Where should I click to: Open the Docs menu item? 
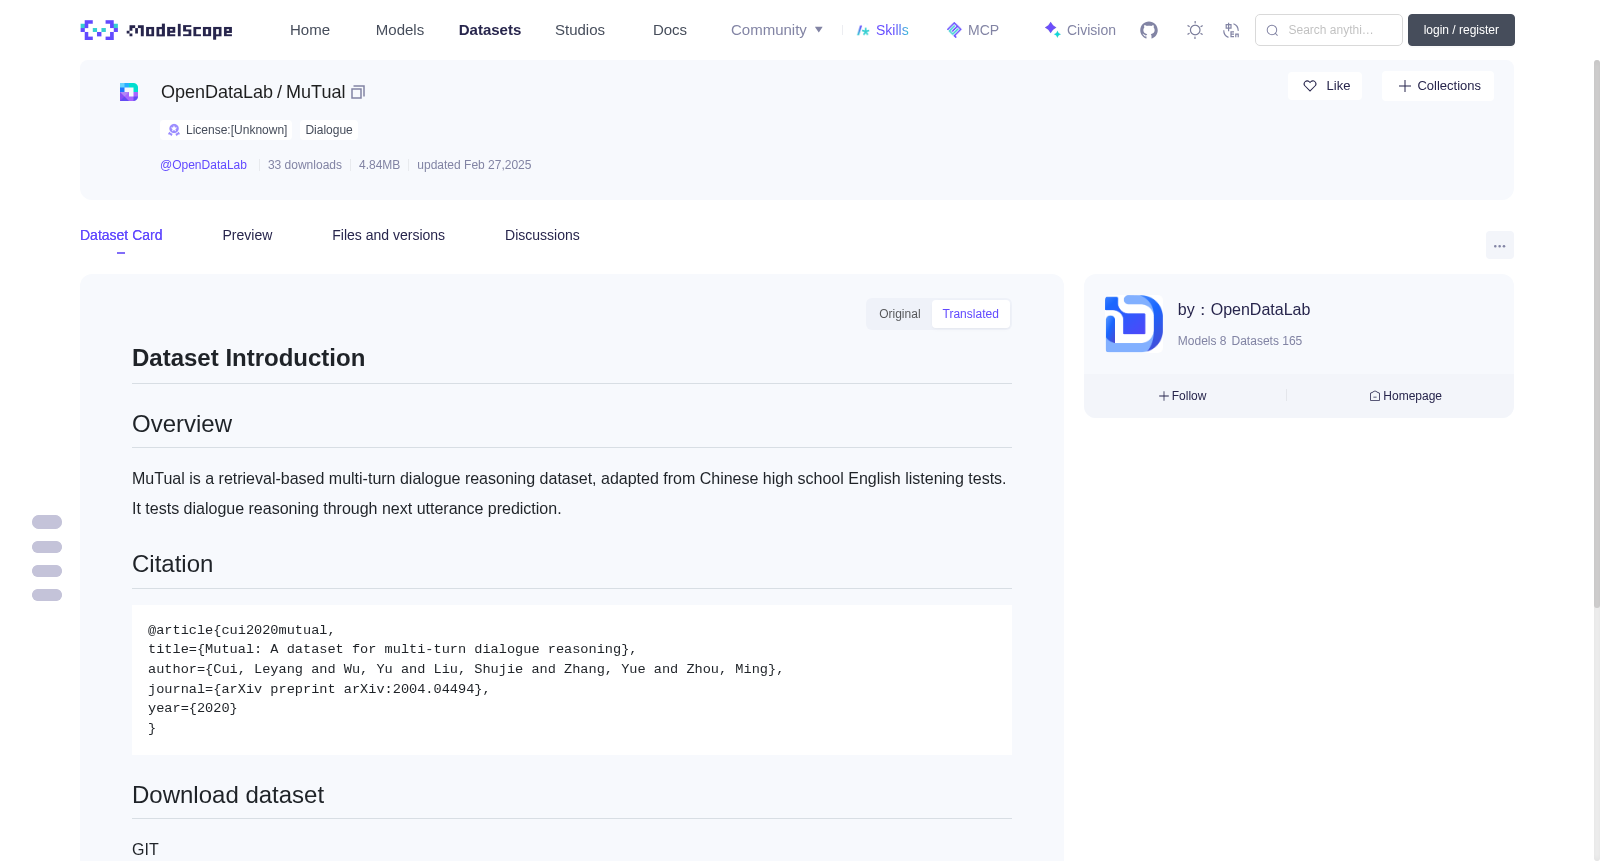[x=670, y=30]
